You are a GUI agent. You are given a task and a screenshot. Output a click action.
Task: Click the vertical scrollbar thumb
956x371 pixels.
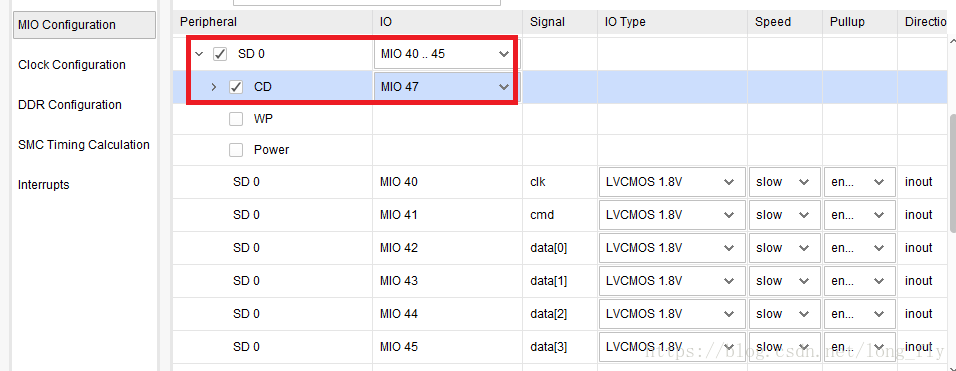tap(952, 174)
